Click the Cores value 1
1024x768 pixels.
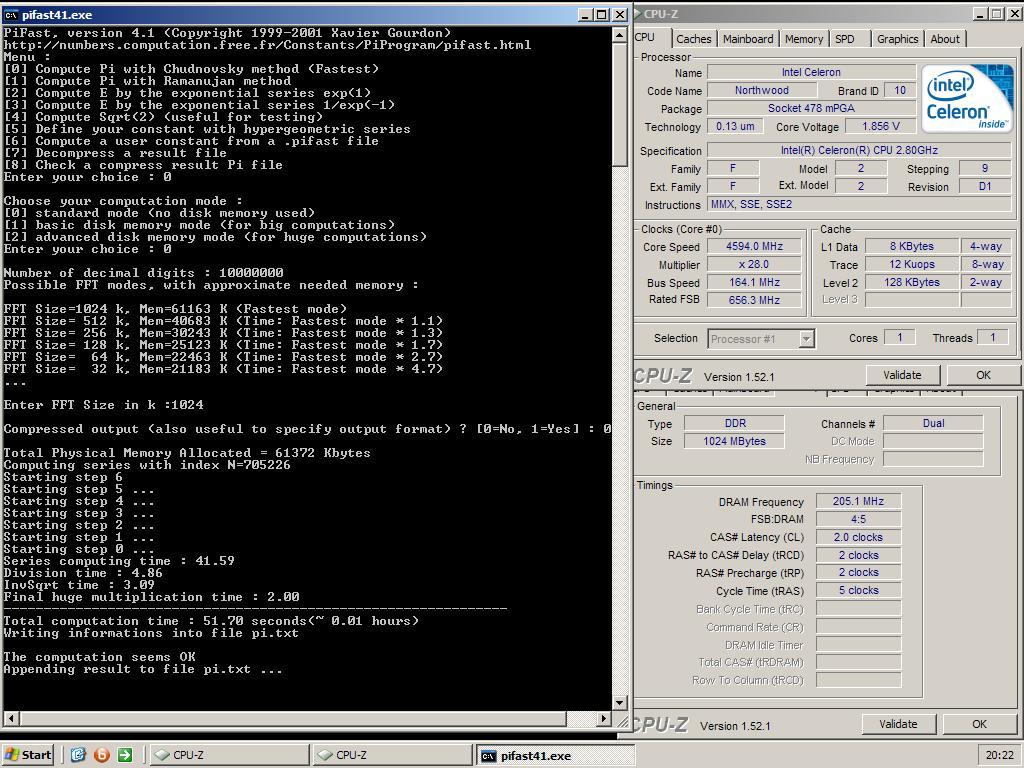coord(899,338)
